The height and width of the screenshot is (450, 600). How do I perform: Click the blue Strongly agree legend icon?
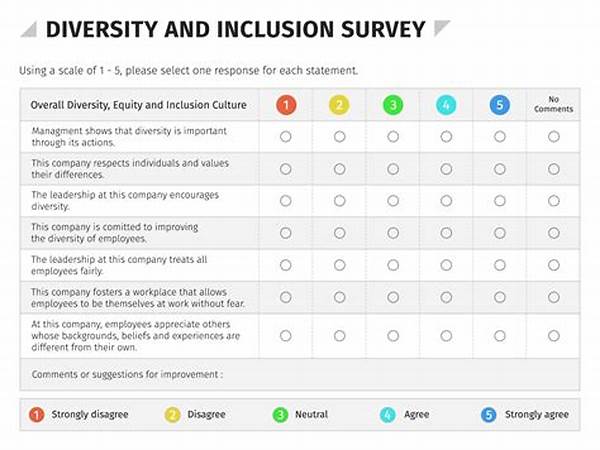489,414
